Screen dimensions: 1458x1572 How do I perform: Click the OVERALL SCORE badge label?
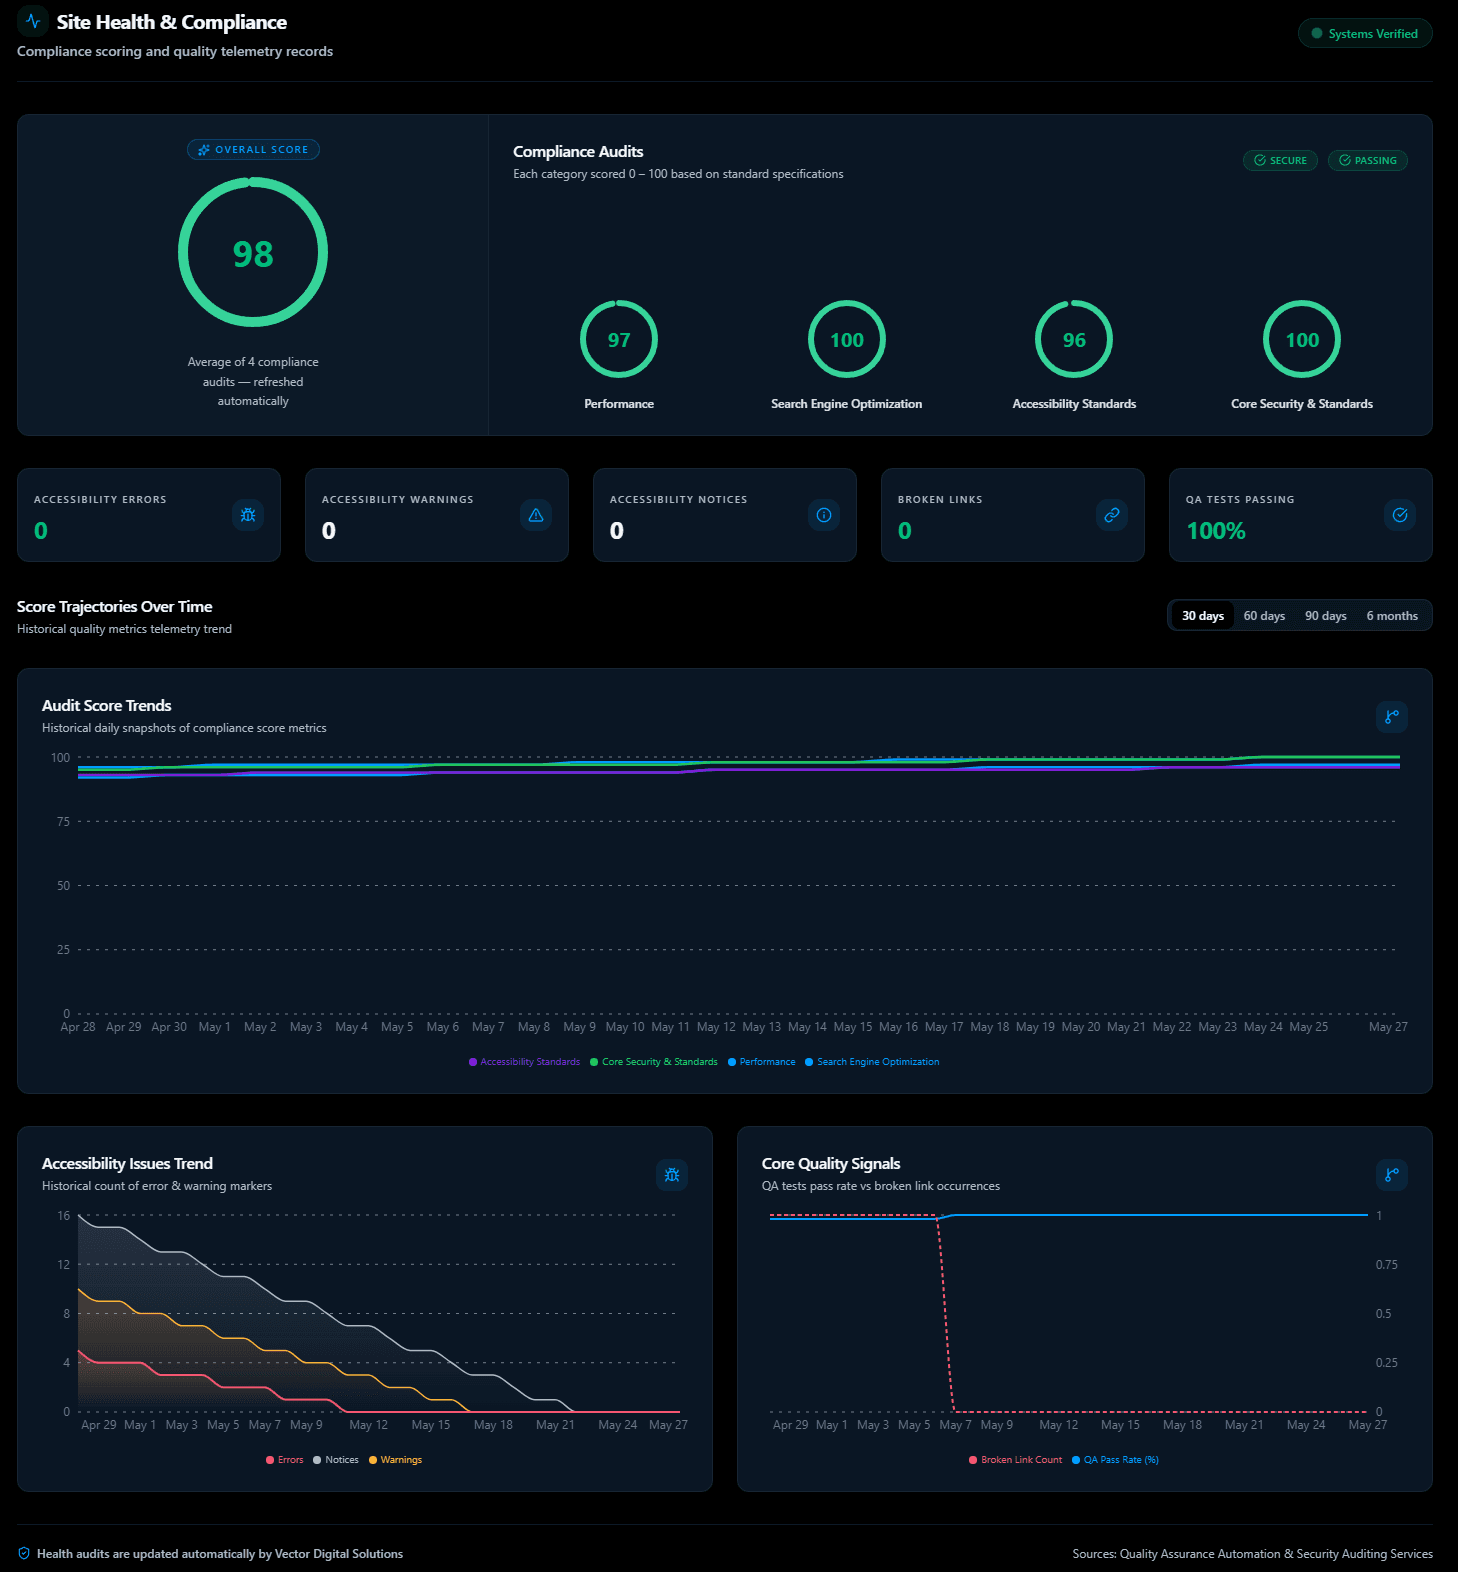pos(262,150)
